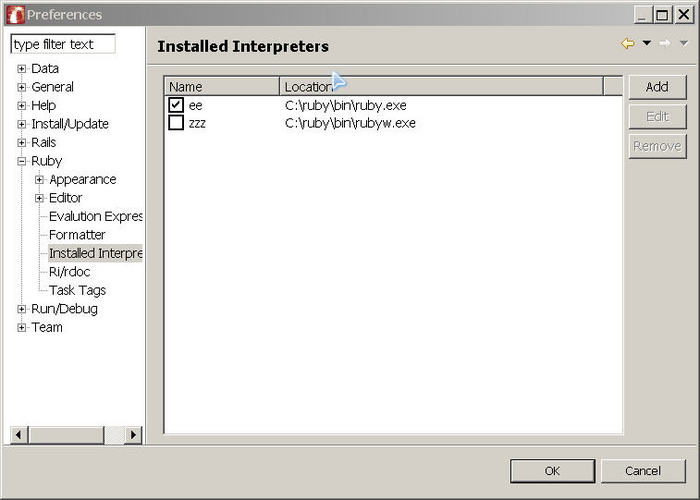Open the forward history dropdown arrow
Screen dimensions: 700x500
[683, 43]
